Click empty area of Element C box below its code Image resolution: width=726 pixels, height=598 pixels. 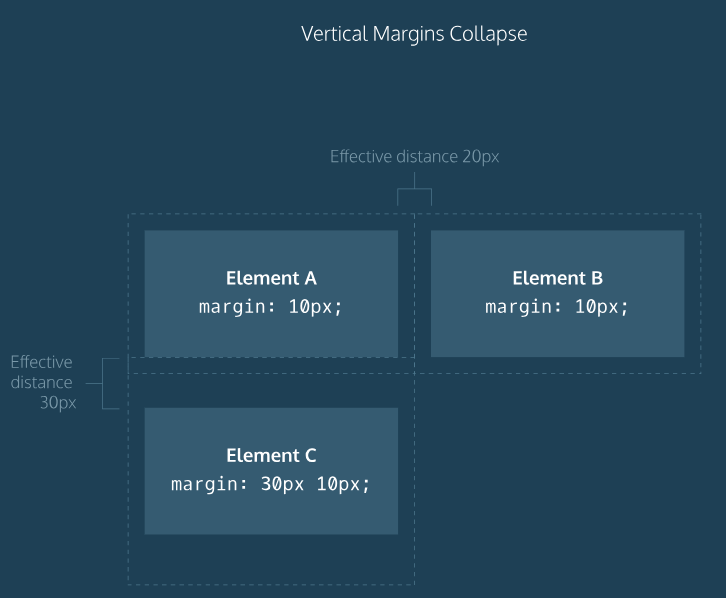pyautogui.click(x=271, y=514)
